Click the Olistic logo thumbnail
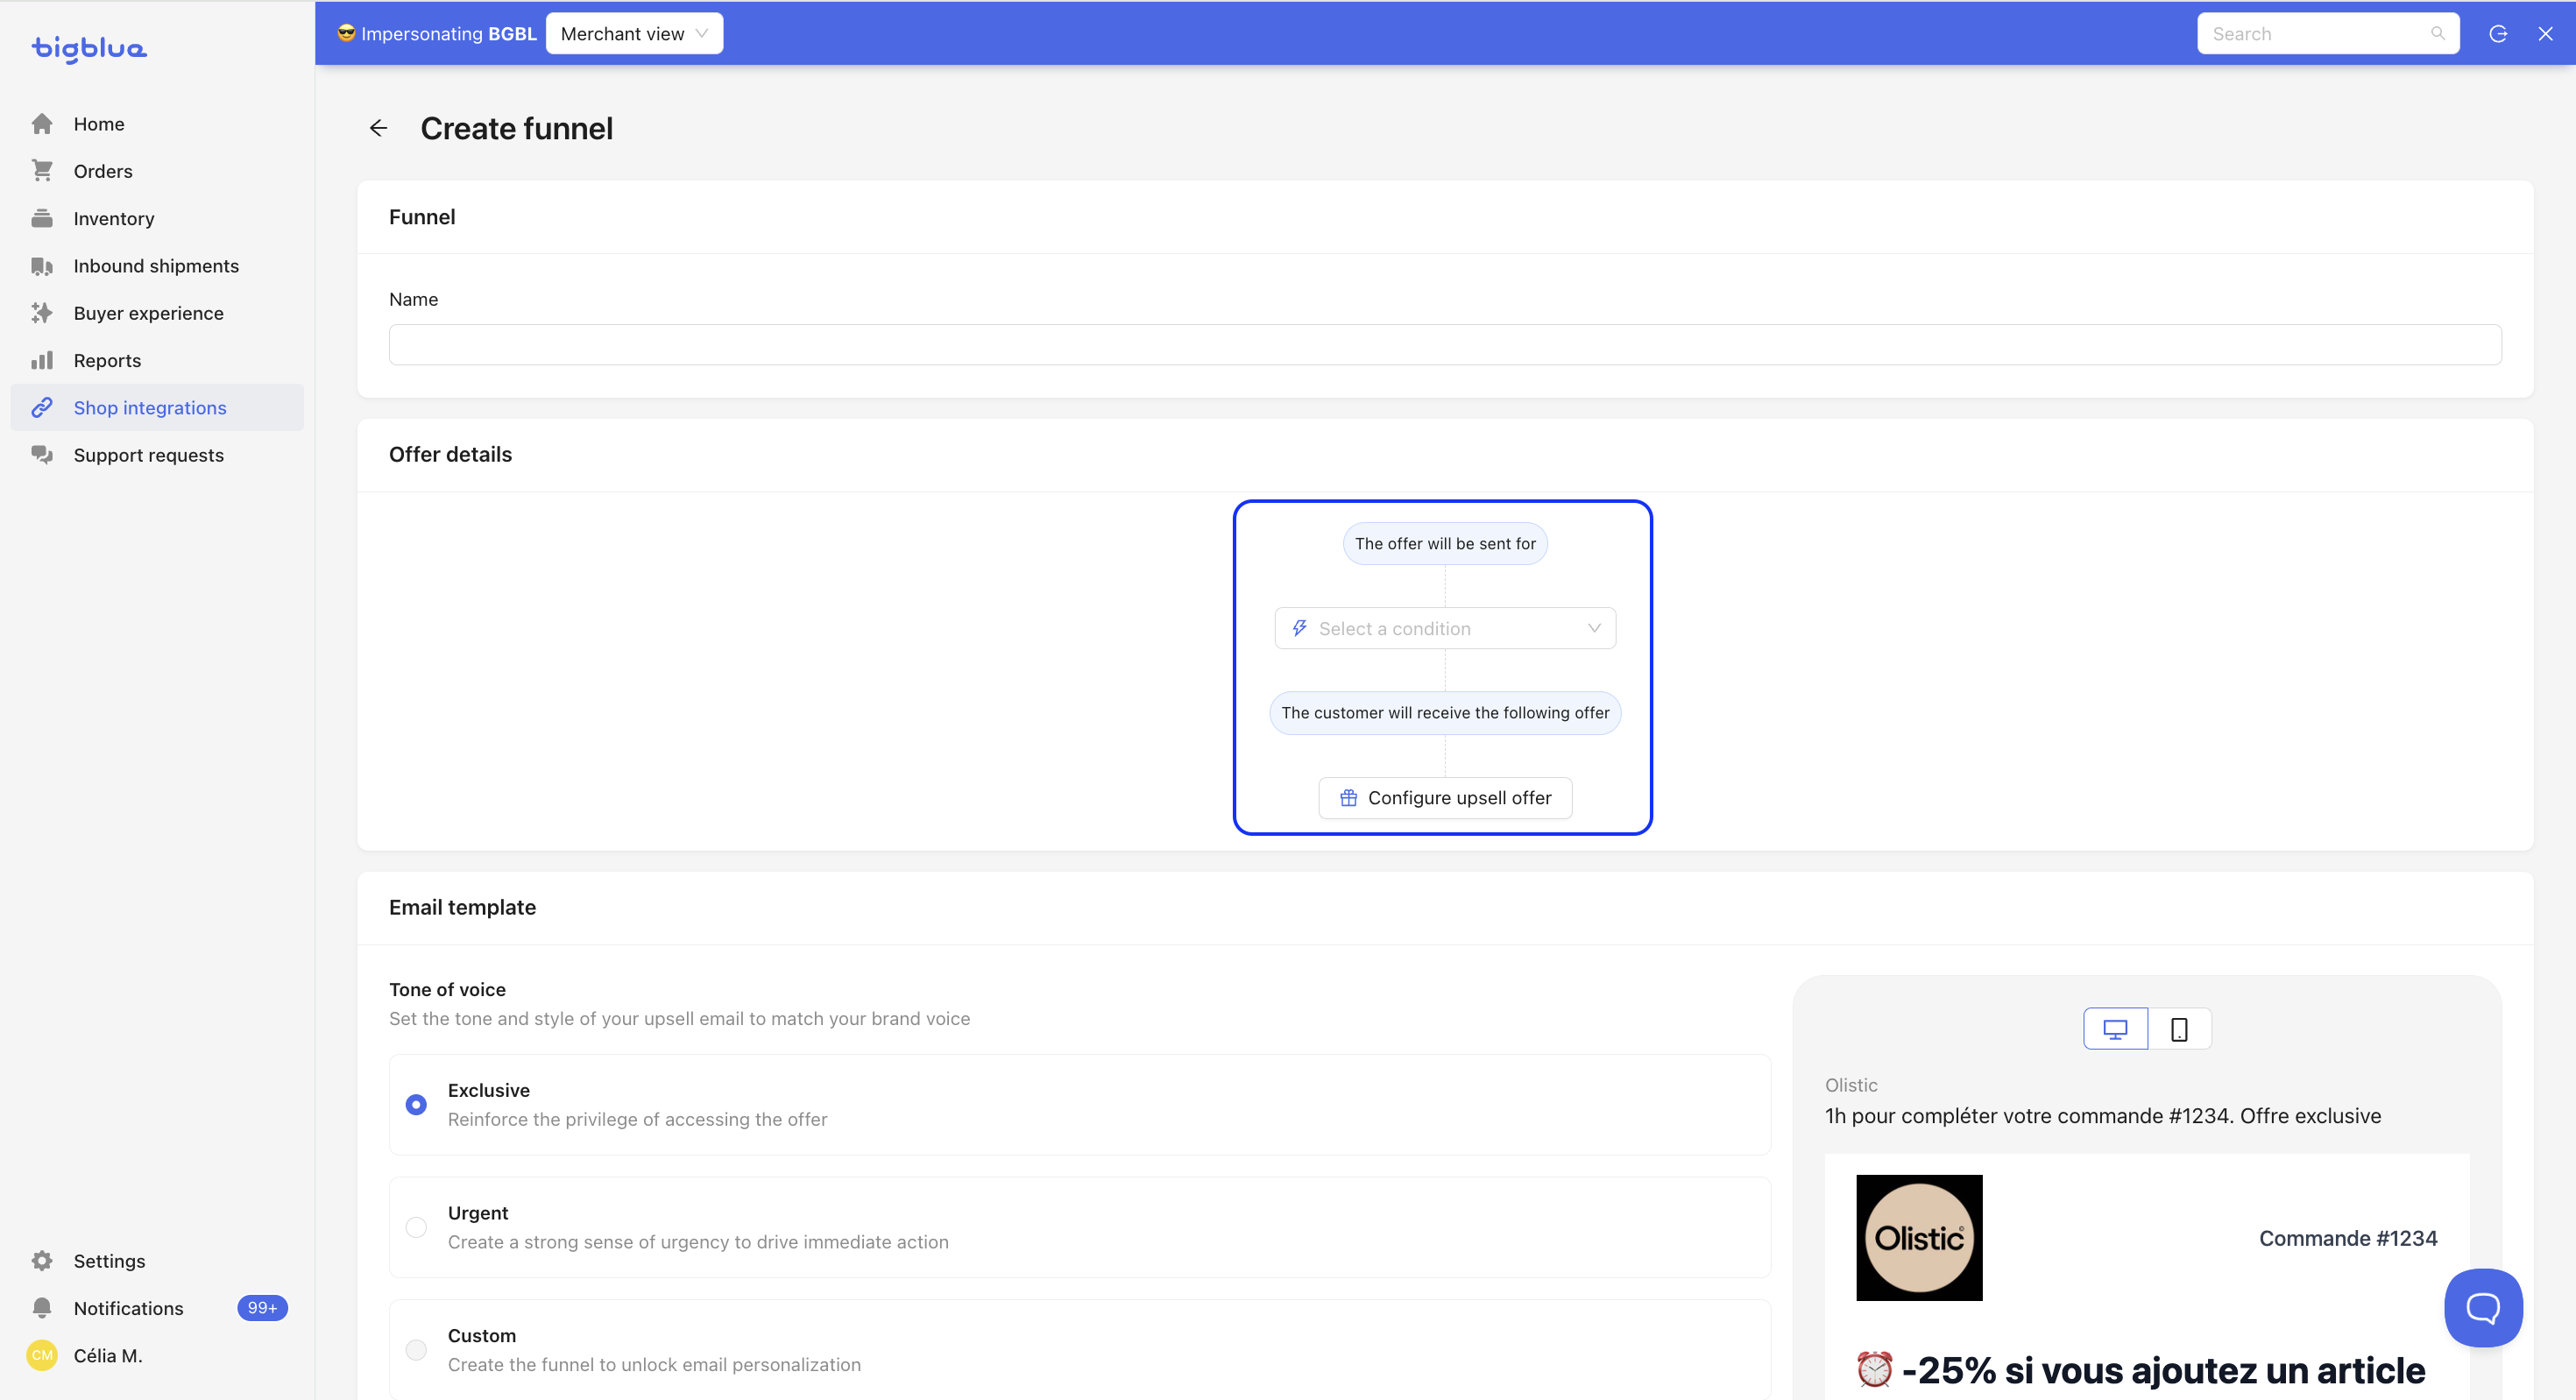The width and height of the screenshot is (2576, 1400). coord(1919,1238)
